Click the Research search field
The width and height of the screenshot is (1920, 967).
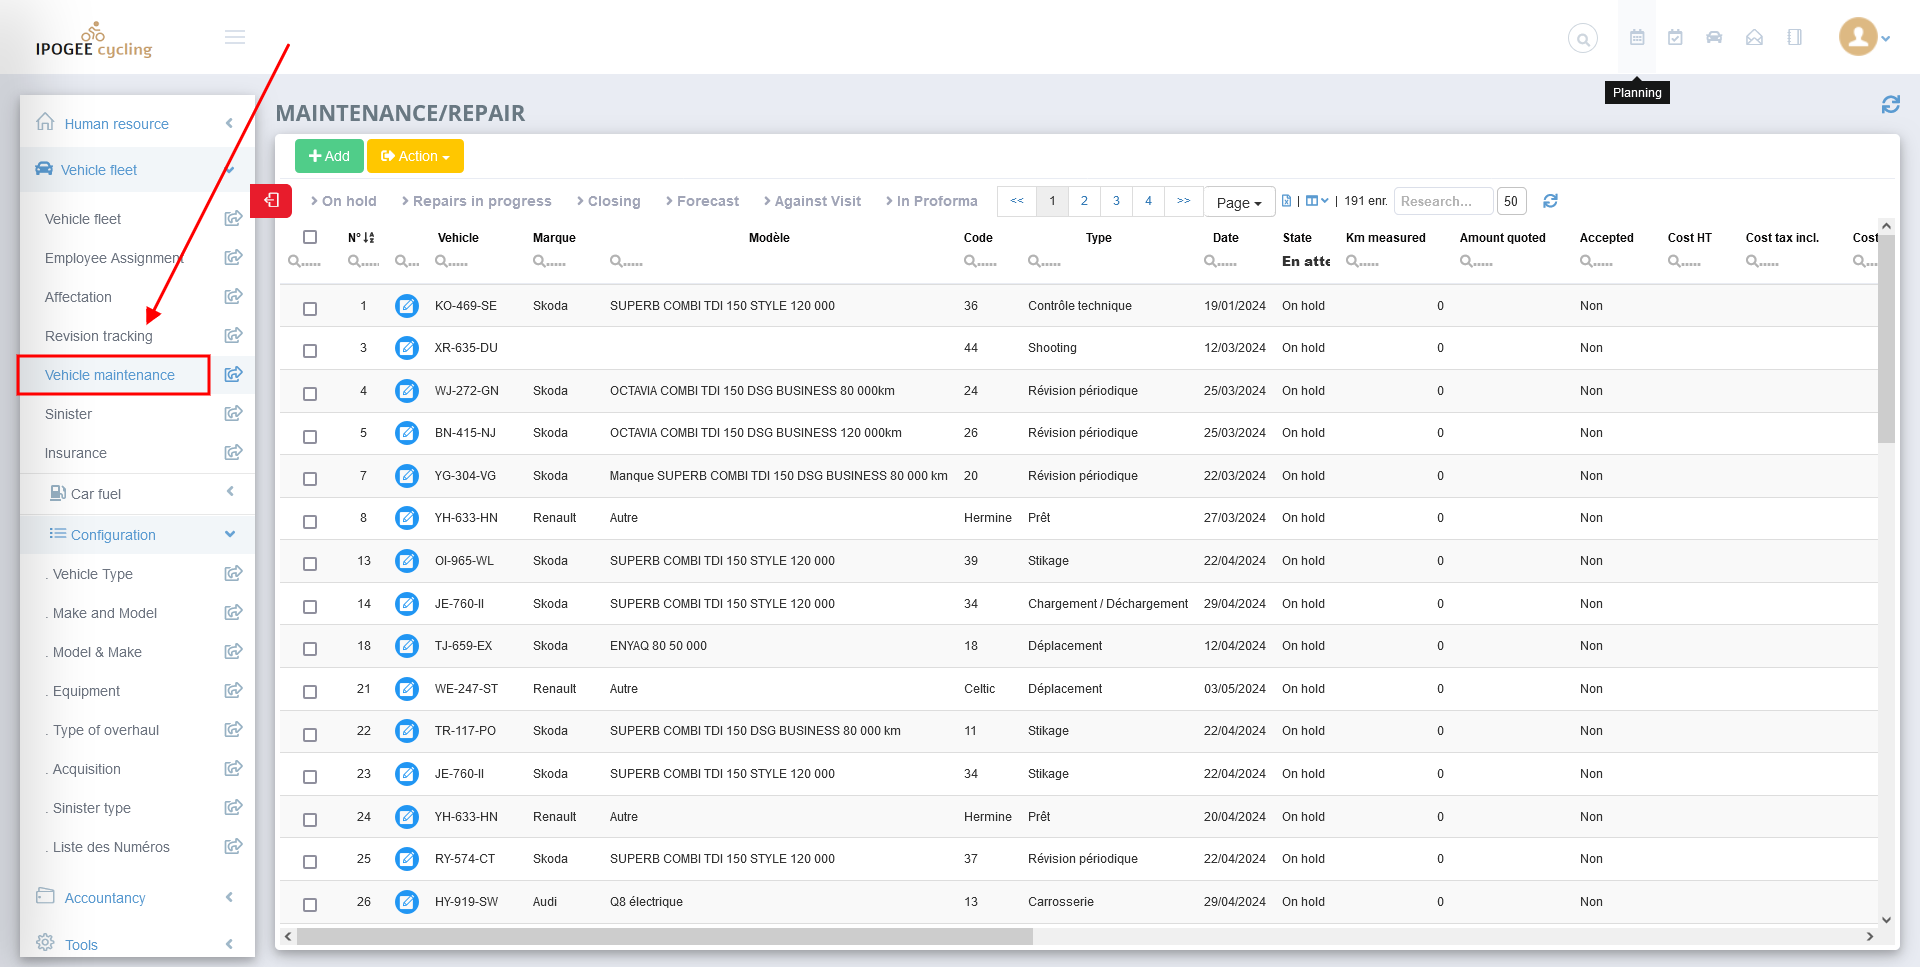point(1443,201)
